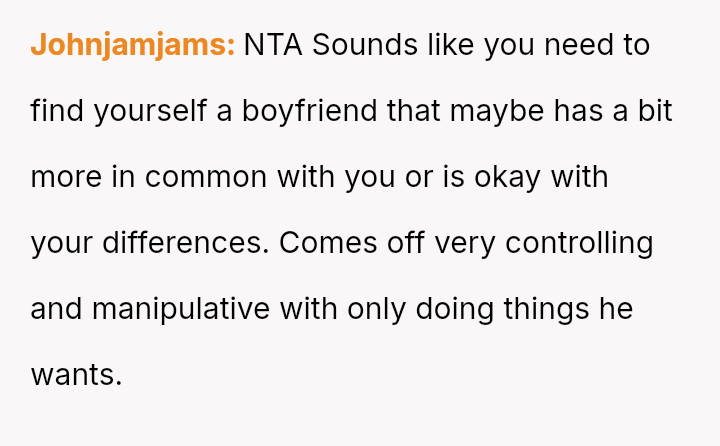Open the Johnjamjams username profile link
The image size is (720, 446).
click(133, 45)
